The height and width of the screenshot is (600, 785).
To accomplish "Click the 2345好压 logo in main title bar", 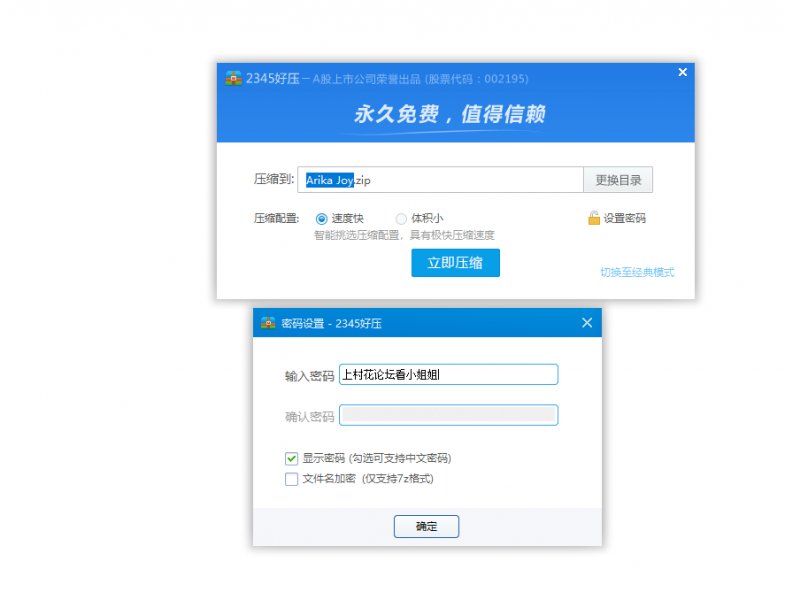I will (x=233, y=78).
